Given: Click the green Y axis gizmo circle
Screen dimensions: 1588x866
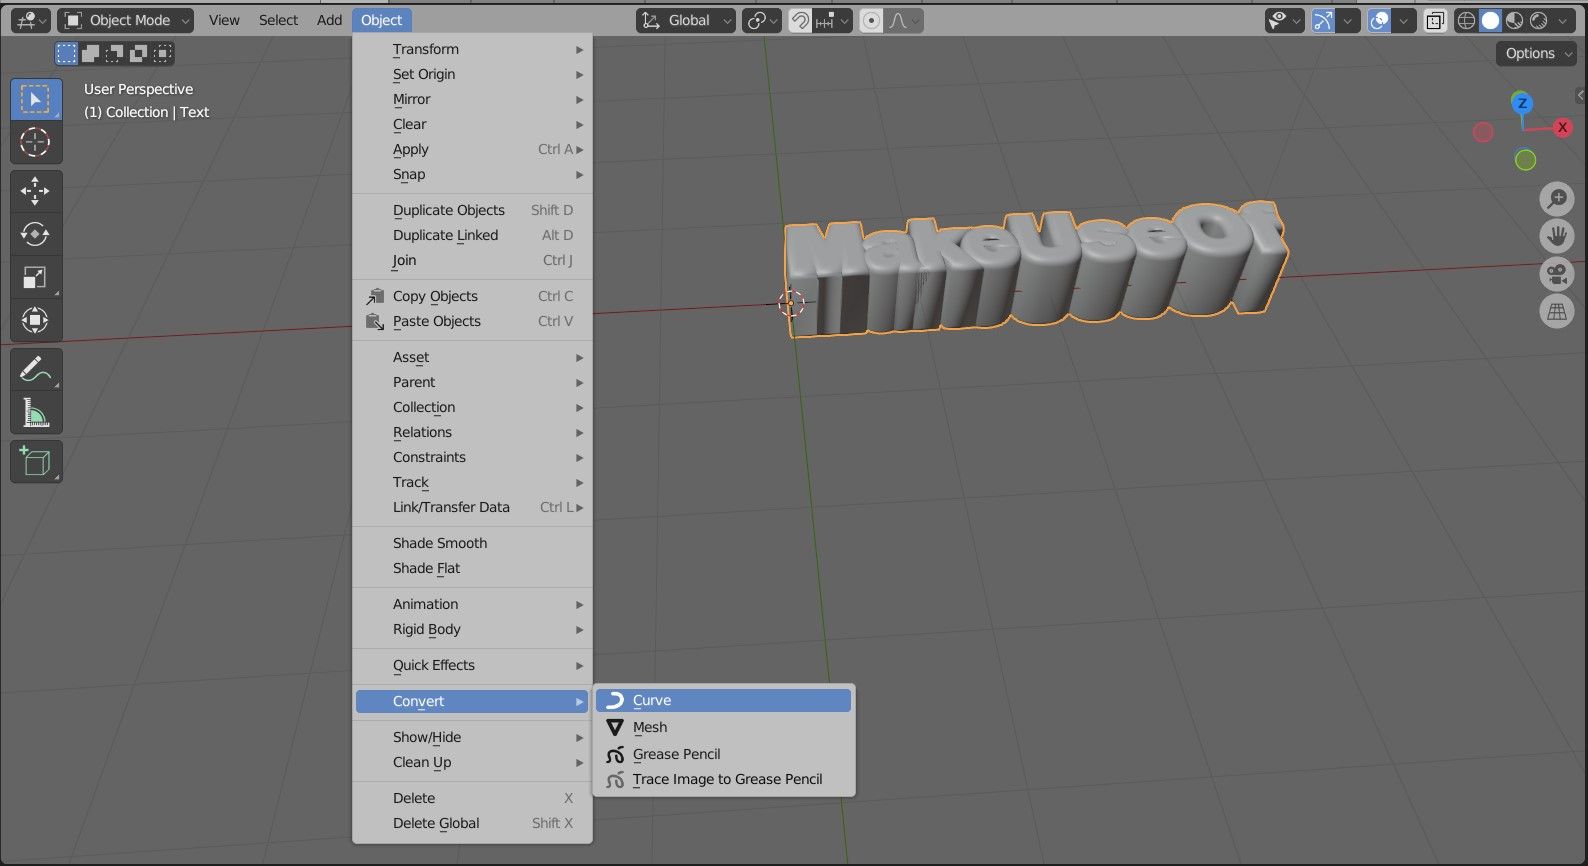Looking at the screenshot, I should point(1525,160).
